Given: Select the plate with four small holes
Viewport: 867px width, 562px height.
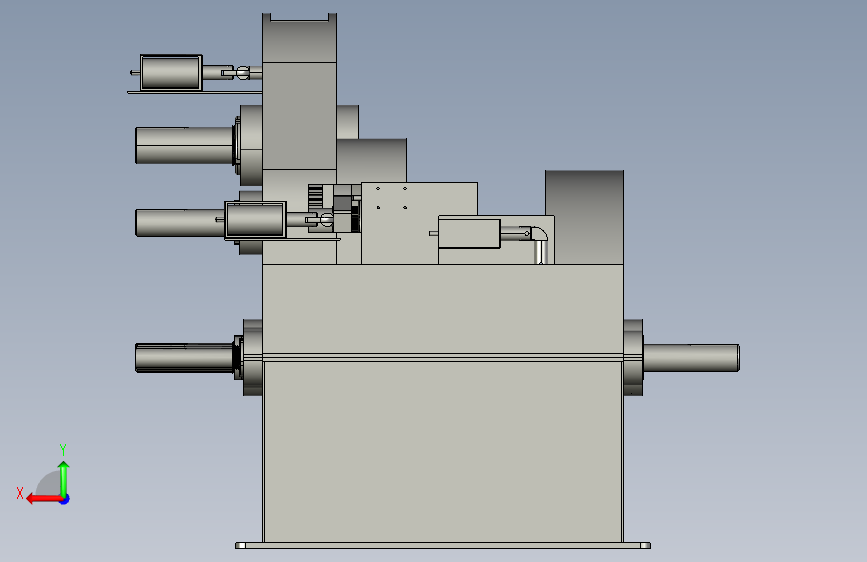Looking at the screenshot, I should [419, 222].
